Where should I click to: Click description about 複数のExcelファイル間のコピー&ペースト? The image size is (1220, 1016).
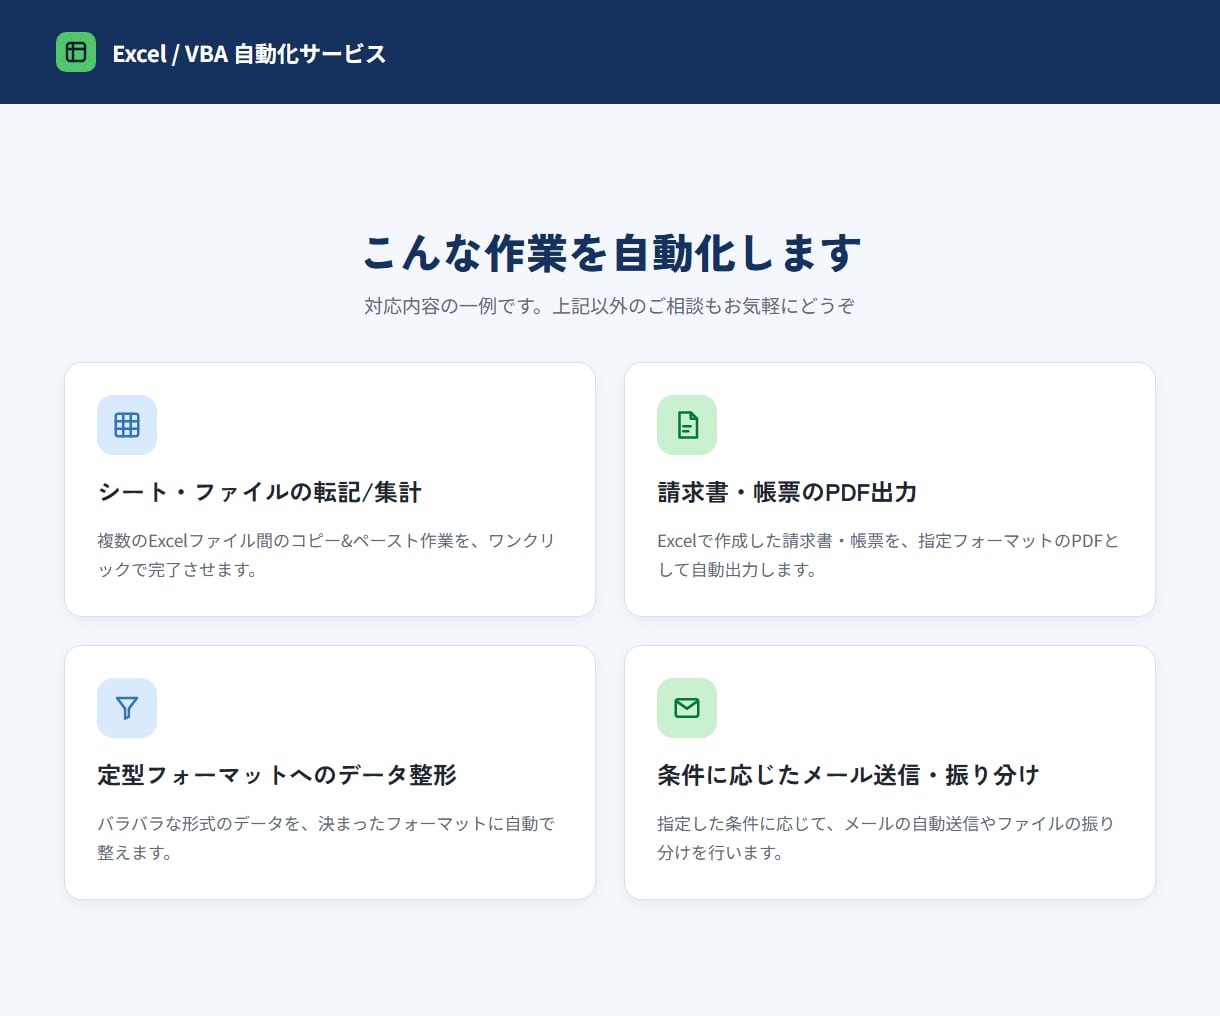326,555
